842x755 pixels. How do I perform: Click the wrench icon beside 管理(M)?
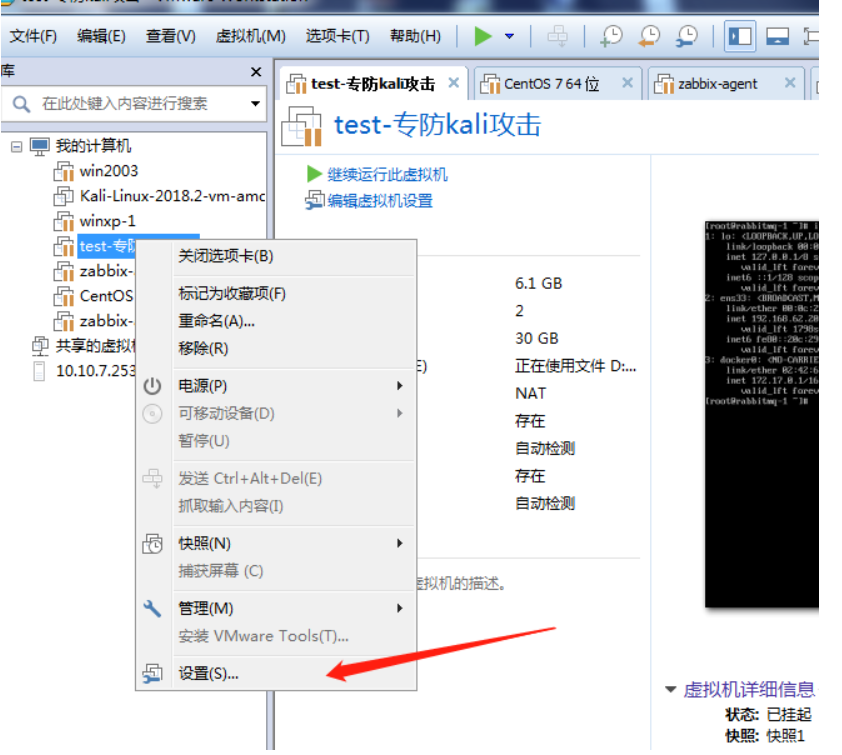pyautogui.click(x=153, y=608)
